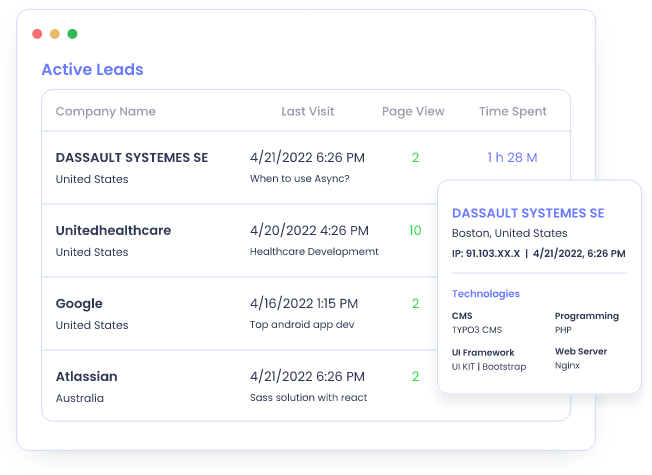Click the Technologies section heading

(x=486, y=294)
